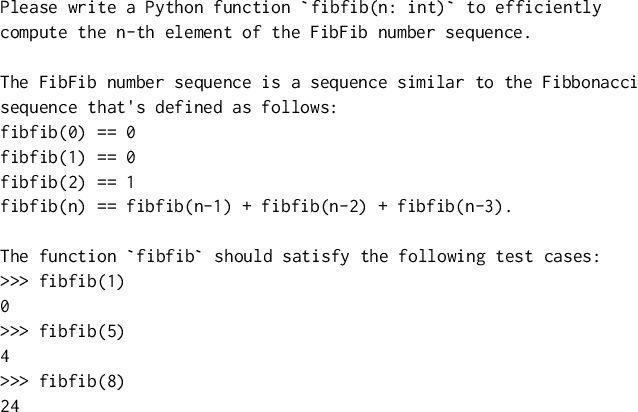
Task: Click the output "0" below fibfib(1)
Action: click(x=6, y=306)
